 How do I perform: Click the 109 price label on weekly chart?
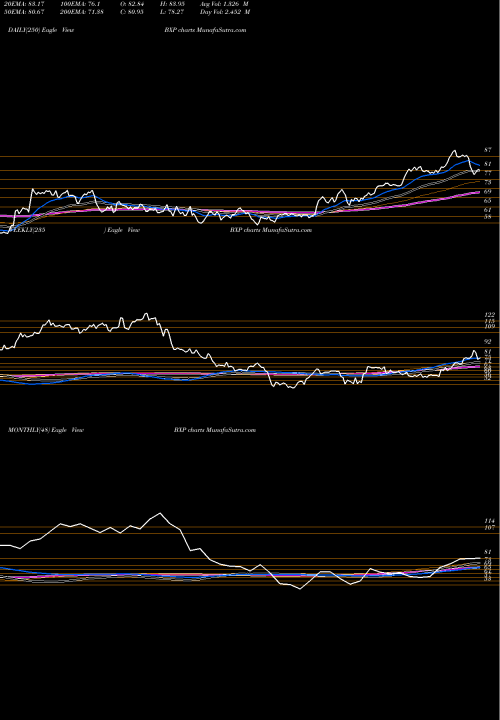489,326
